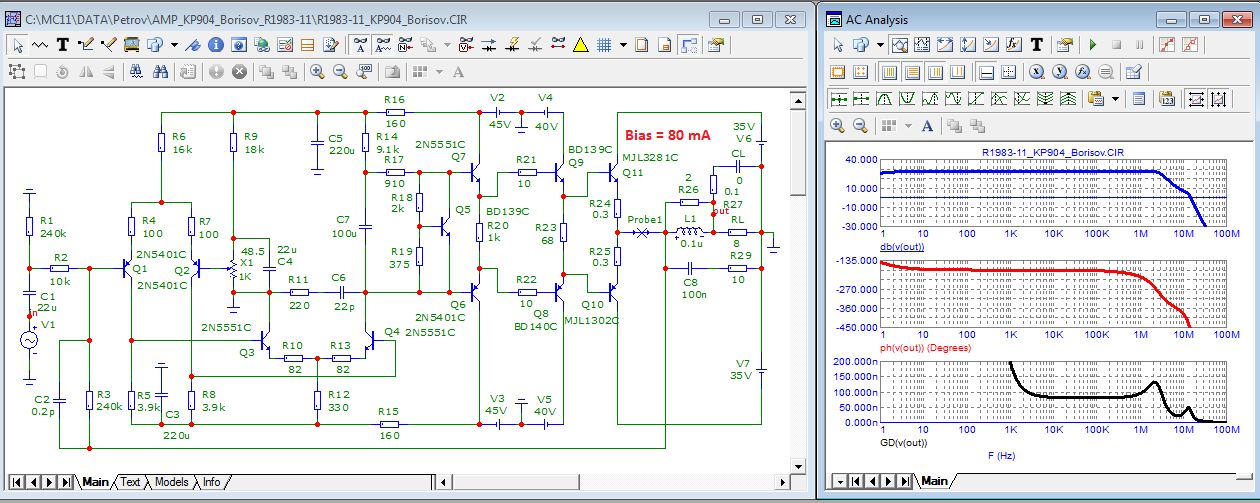Click the Peak cursor function icon

tap(884, 99)
